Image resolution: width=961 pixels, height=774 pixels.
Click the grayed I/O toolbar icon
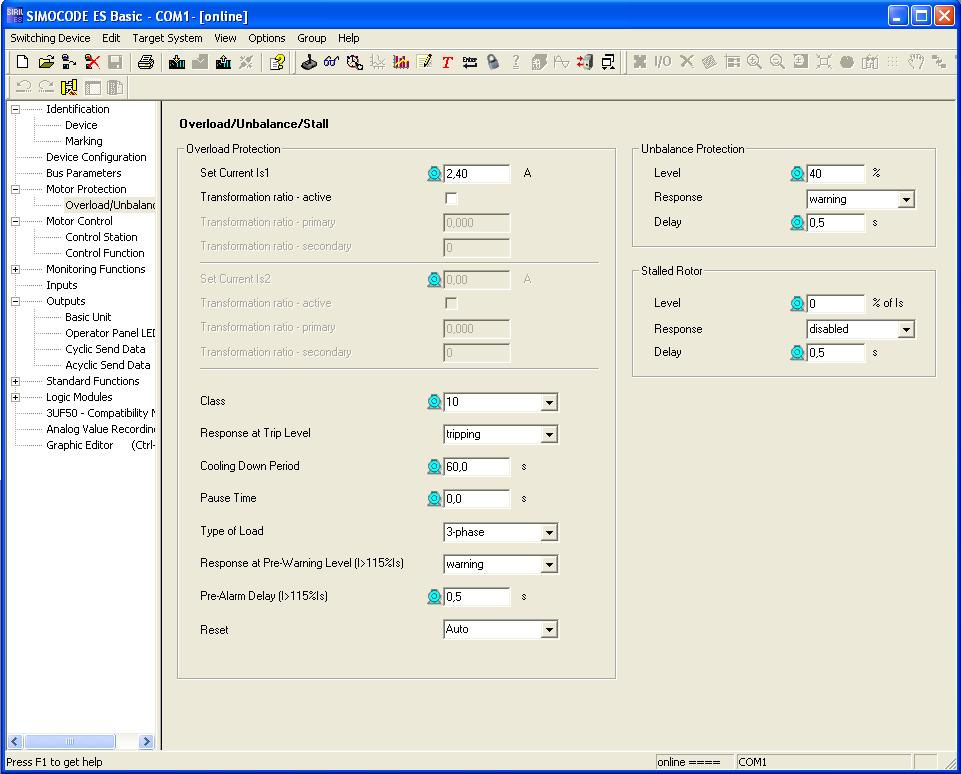tap(663, 62)
